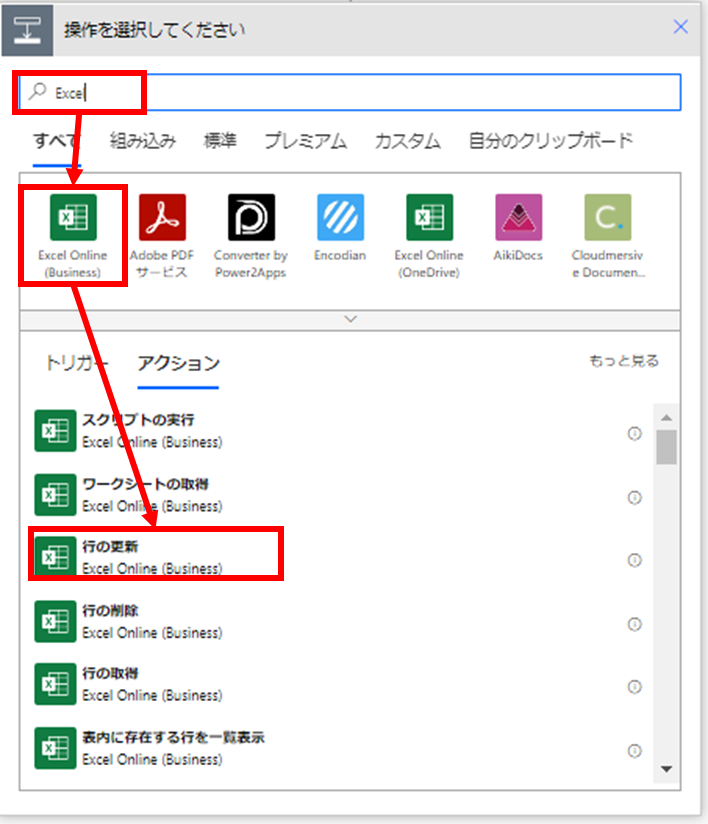
Task: Open the AikiDocs connector
Action: [x=518, y=217]
